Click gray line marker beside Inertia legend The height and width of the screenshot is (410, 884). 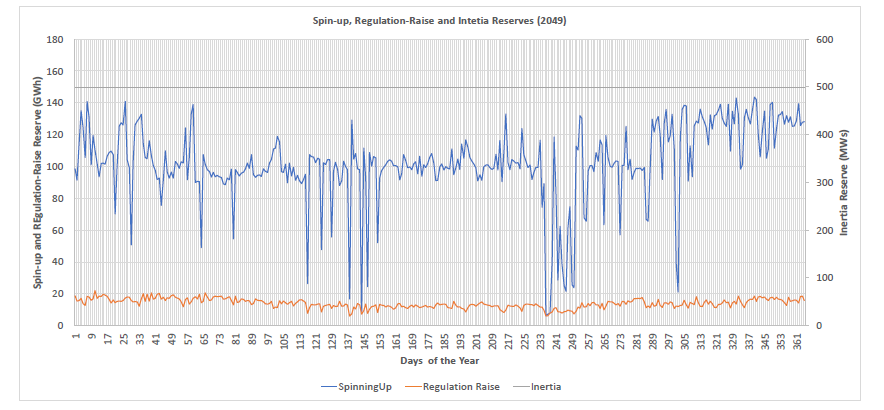[x=521, y=387]
